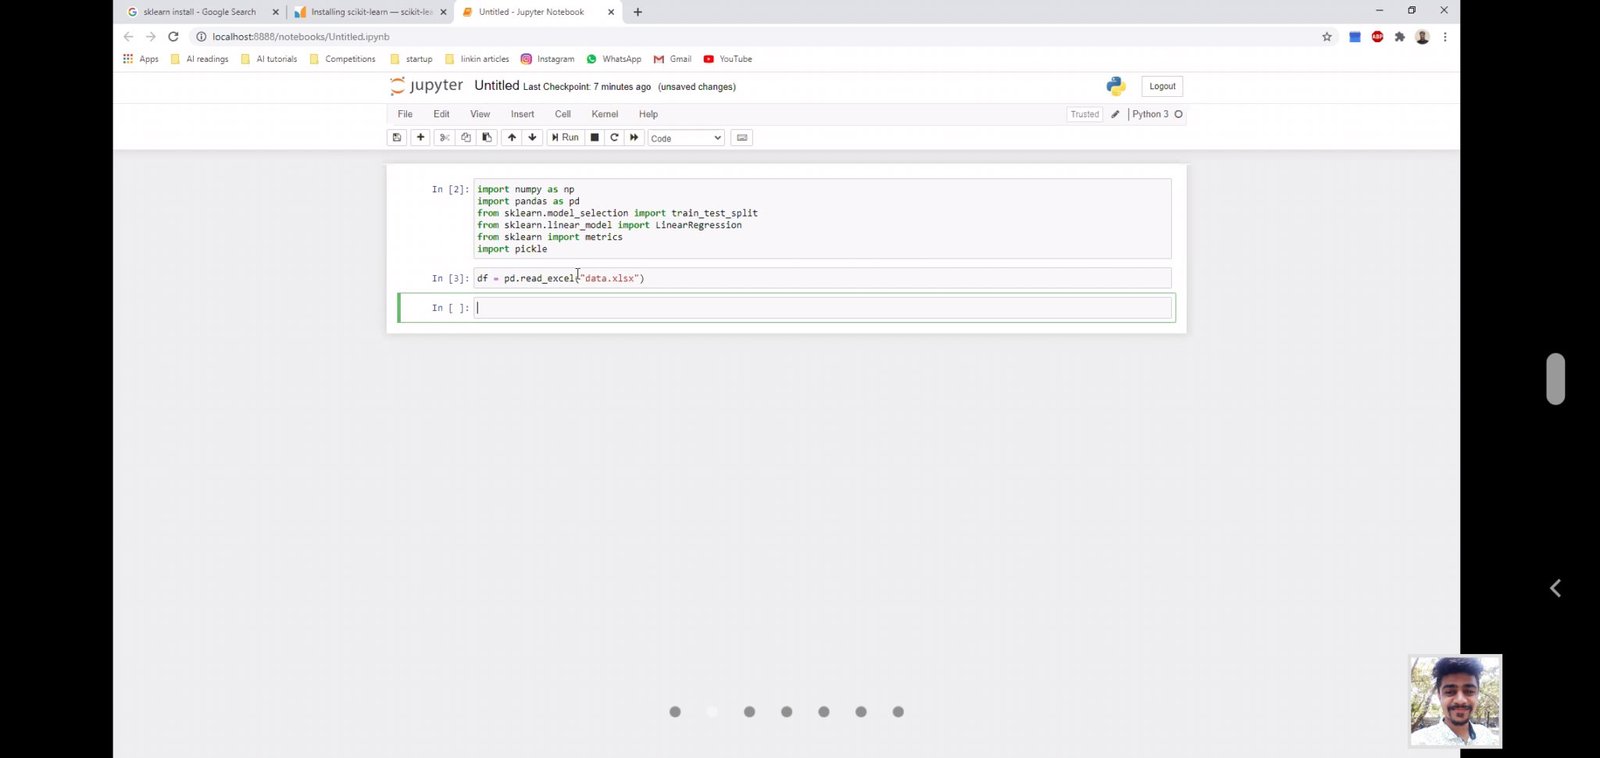Image resolution: width=1600 pixels, height=758 pixels.
Task: Select the cell containing pd.read_excel
Action: (x=822, y=278)
